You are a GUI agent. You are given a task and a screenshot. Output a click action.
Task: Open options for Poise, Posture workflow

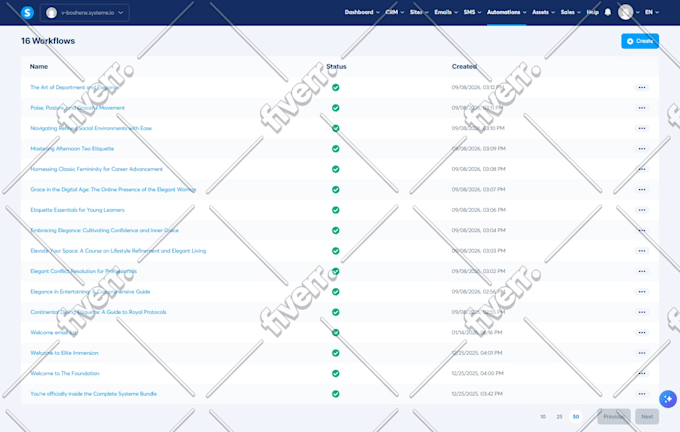point(642,108)
